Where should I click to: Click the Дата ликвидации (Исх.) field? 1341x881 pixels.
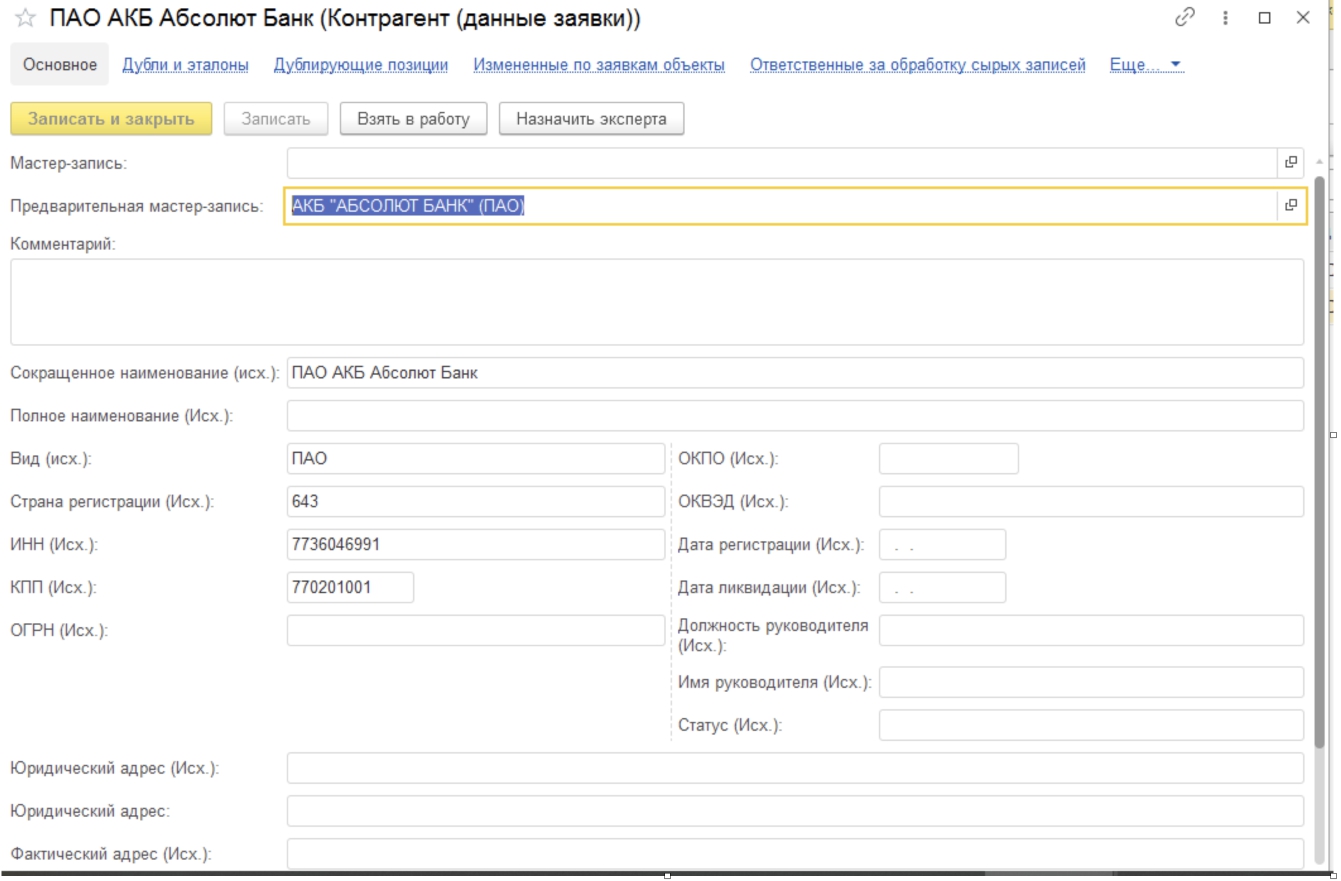(x=942, y=588)
